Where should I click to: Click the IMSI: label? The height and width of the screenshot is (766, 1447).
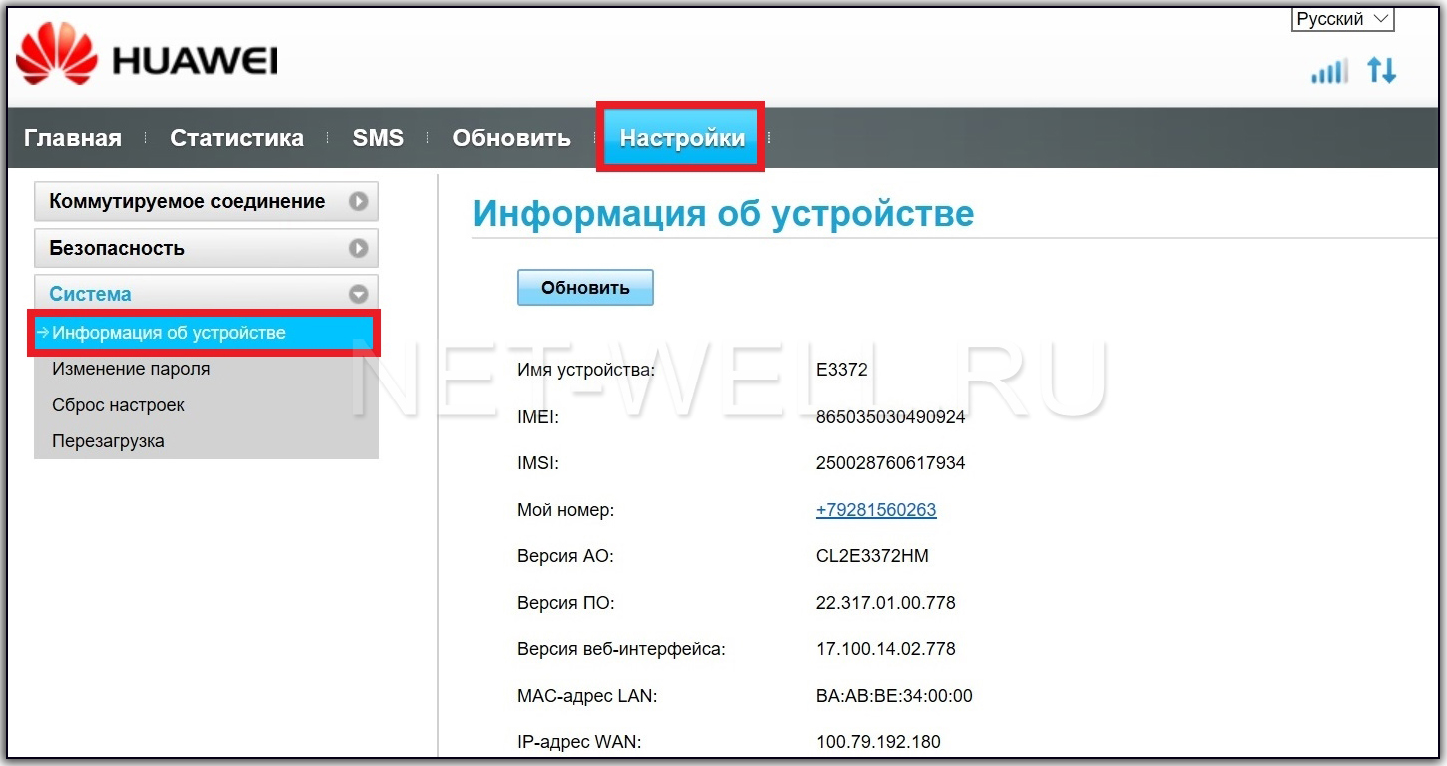(538, 463)
